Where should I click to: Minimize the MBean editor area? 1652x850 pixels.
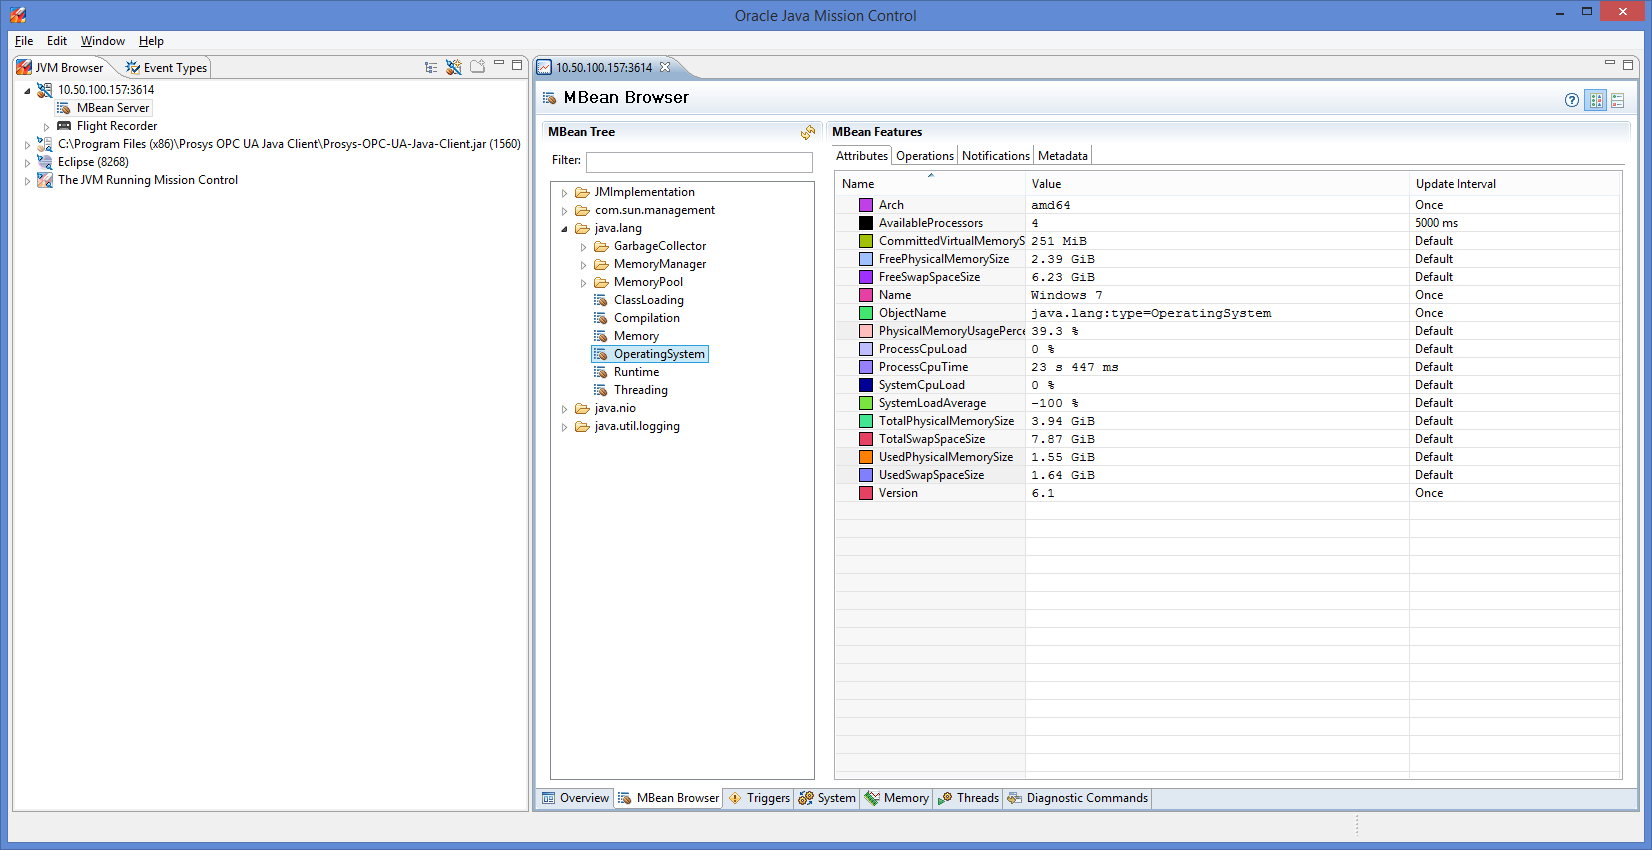[x=1610, y=64]
